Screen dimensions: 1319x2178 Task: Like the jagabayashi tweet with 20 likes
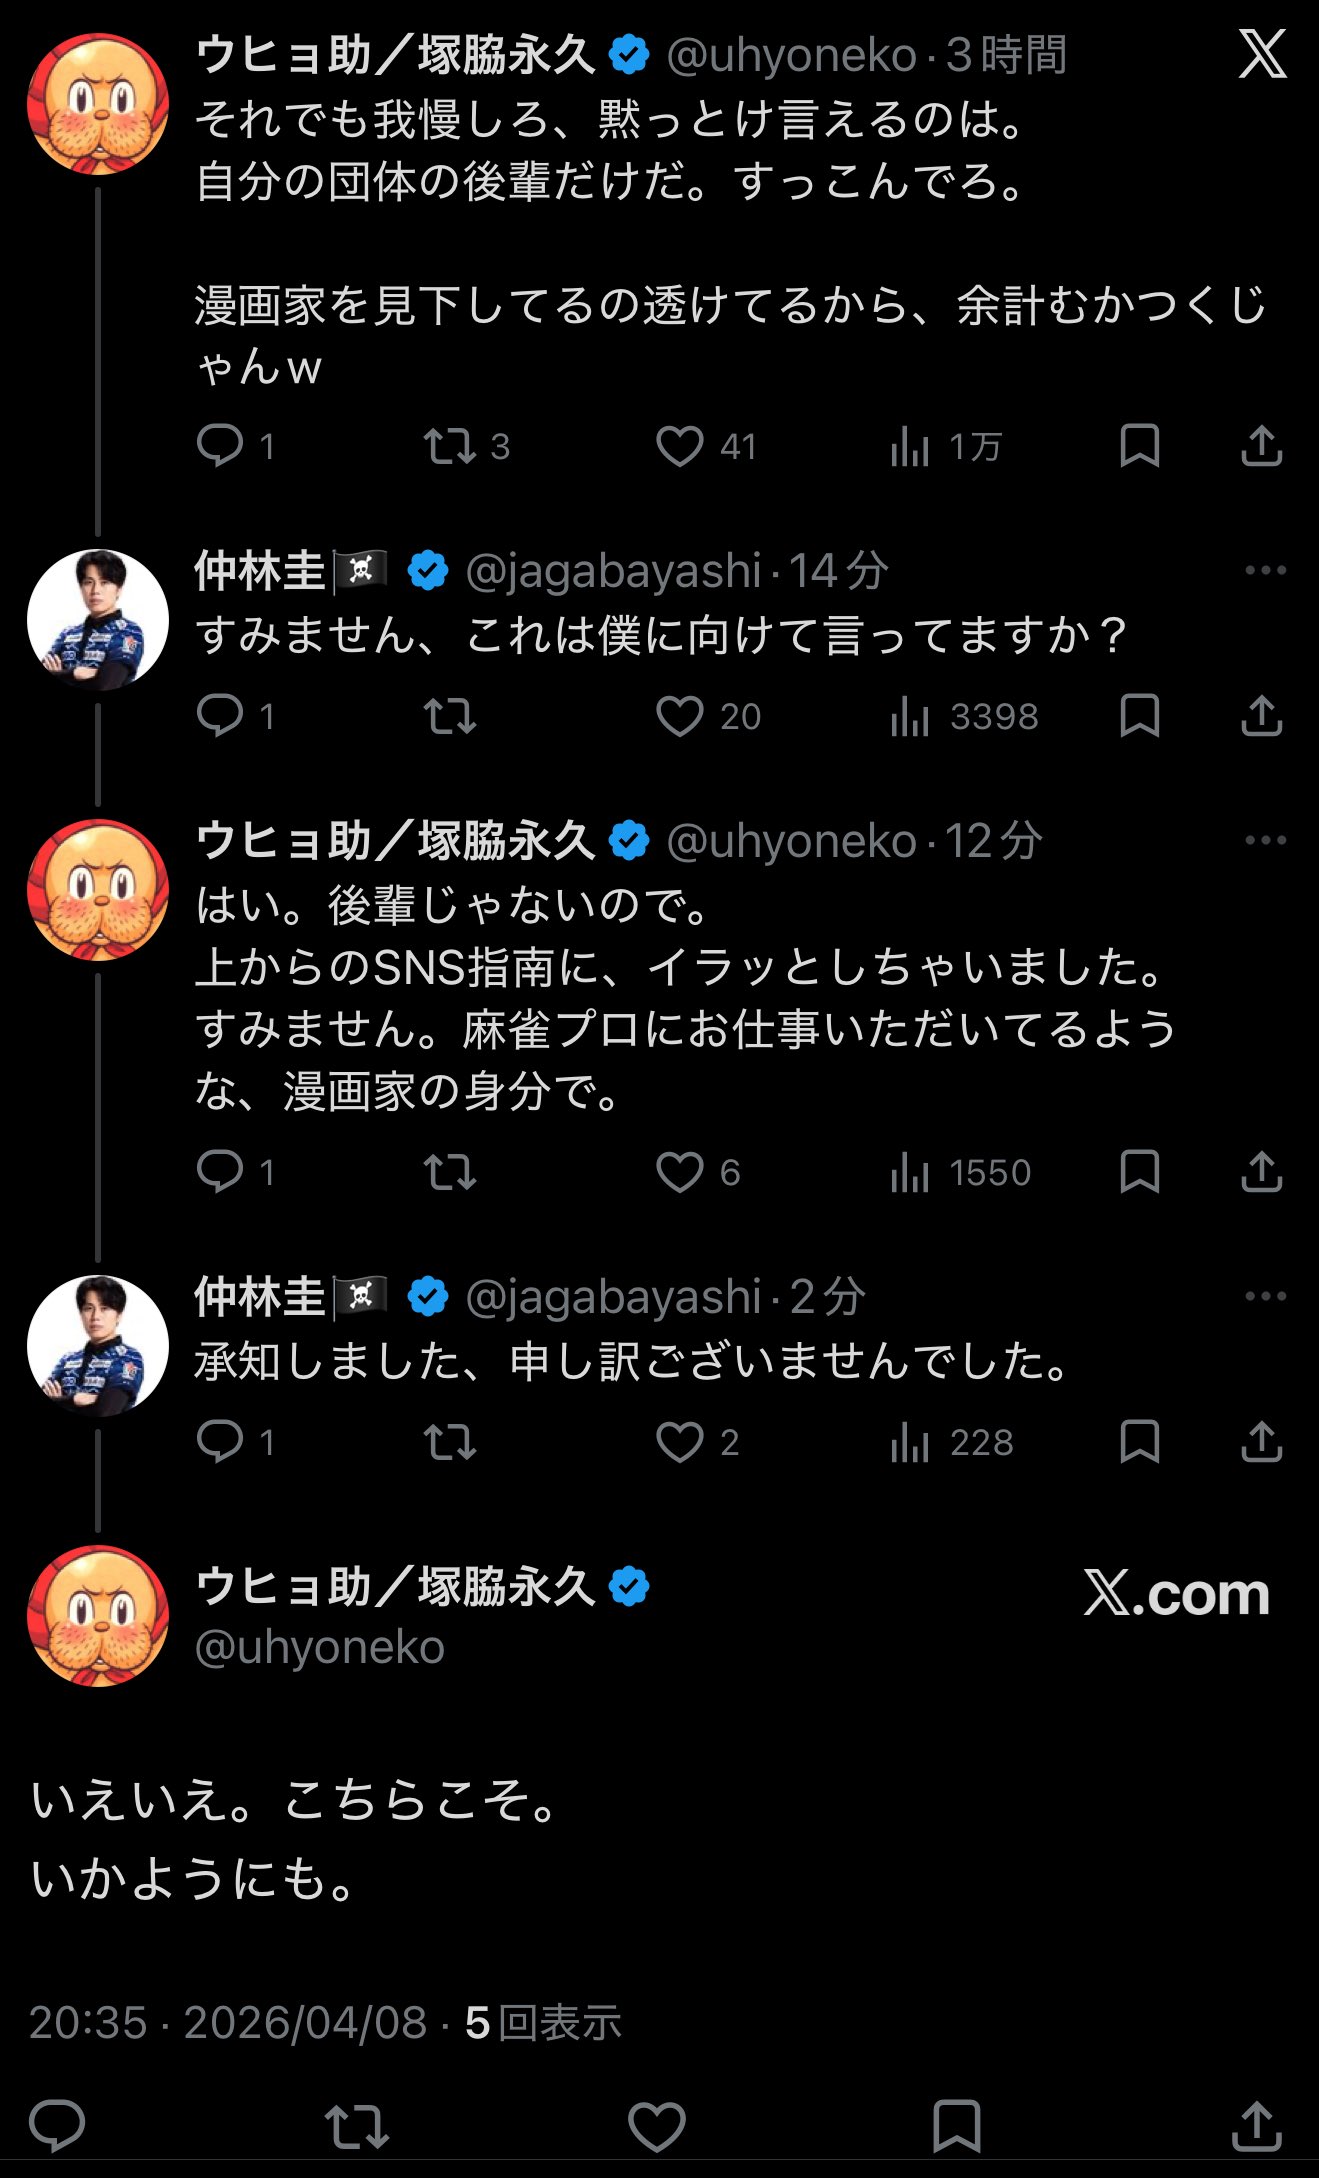tap(680, 716)
